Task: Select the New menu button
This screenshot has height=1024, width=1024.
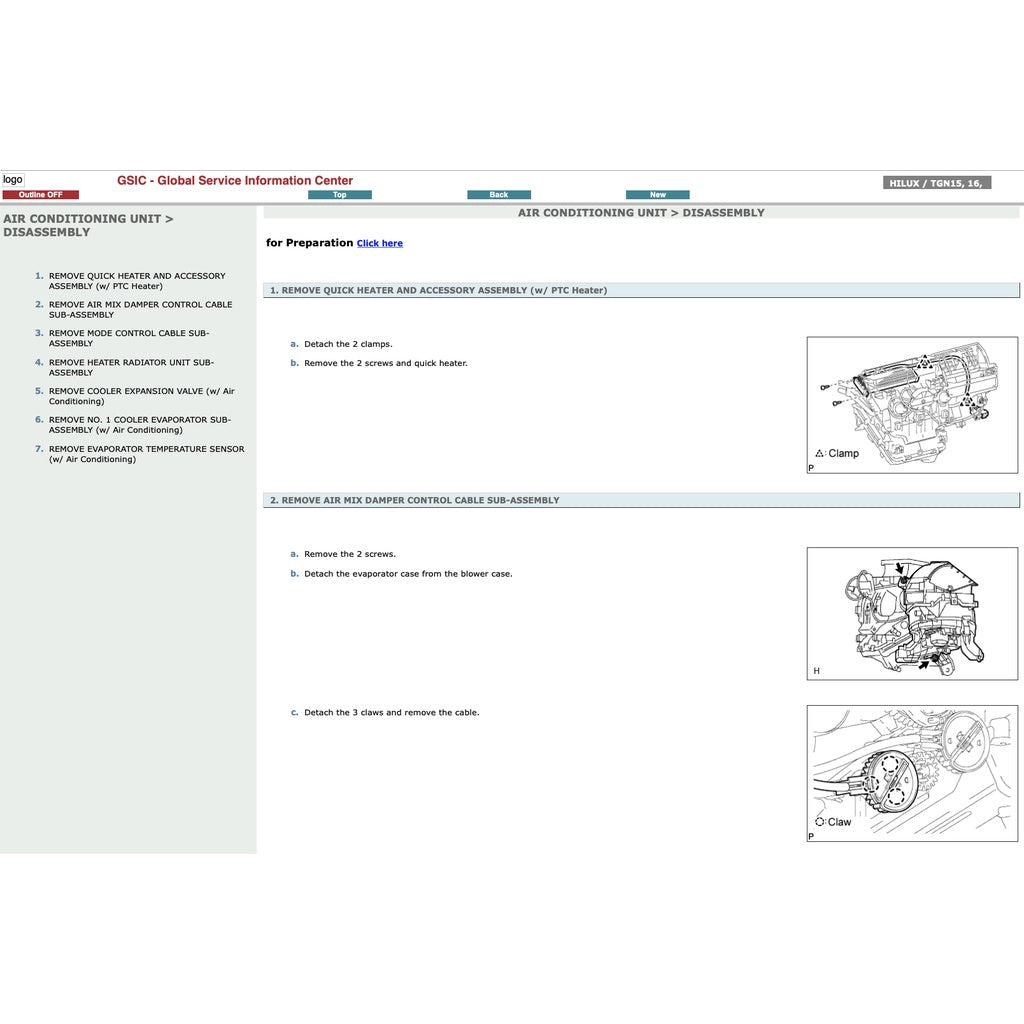Action: click(657, 194)
